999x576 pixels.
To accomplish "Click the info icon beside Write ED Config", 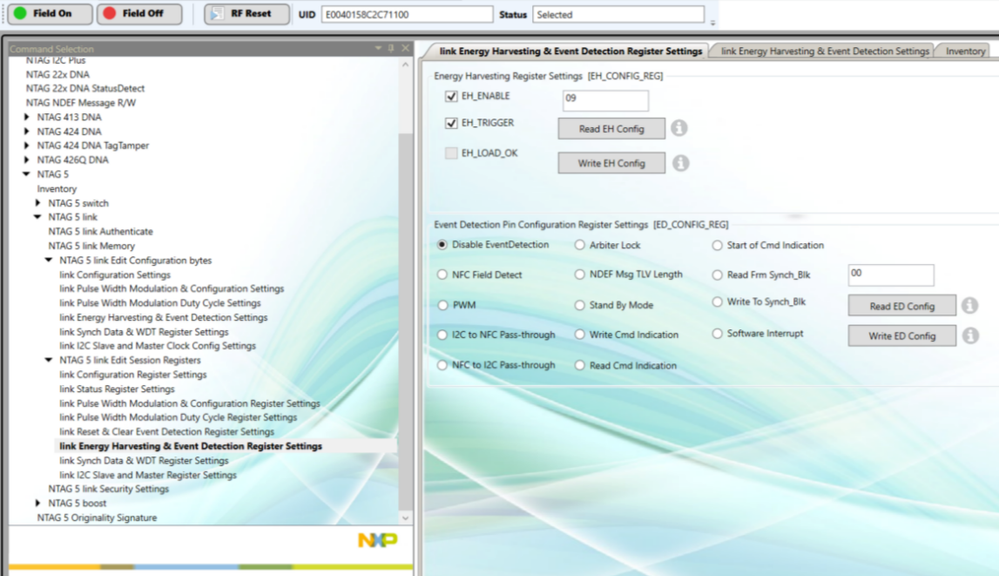I will coord(970,335).
